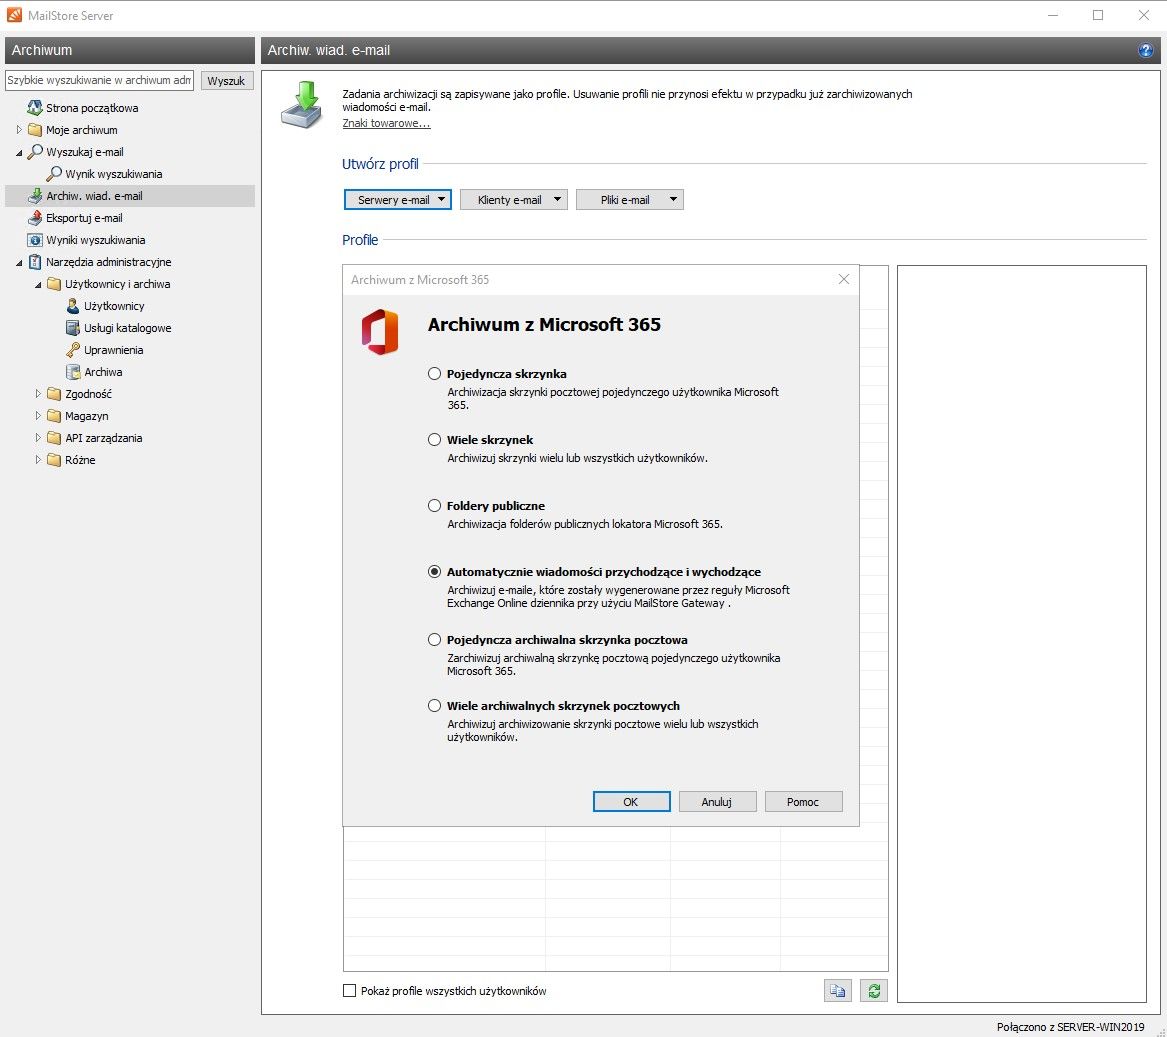
Task: Click the copy profiles icon button
Action: click(x=837, y=991)
